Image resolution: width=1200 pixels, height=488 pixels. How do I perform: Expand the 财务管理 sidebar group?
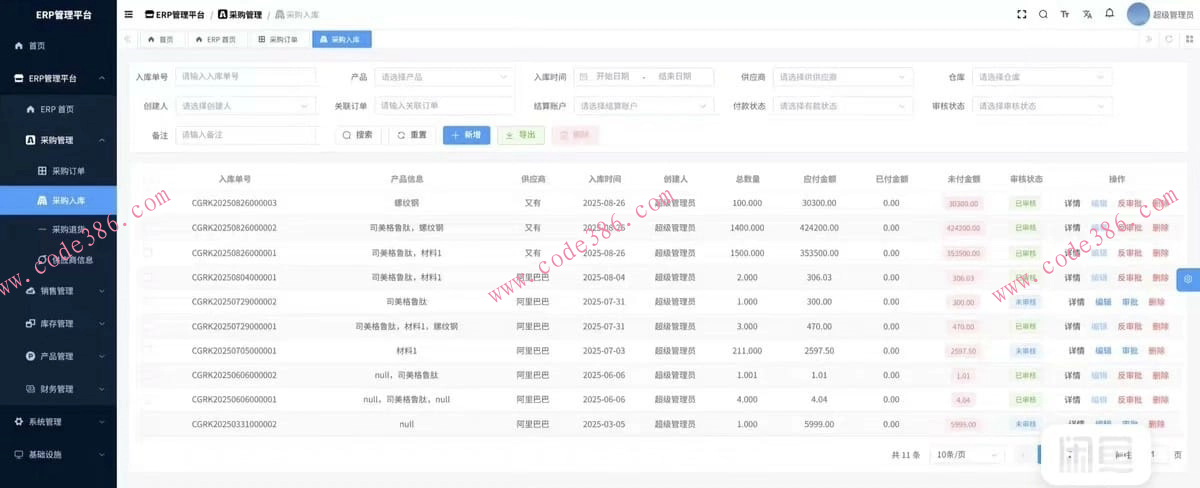click(58, 389)
